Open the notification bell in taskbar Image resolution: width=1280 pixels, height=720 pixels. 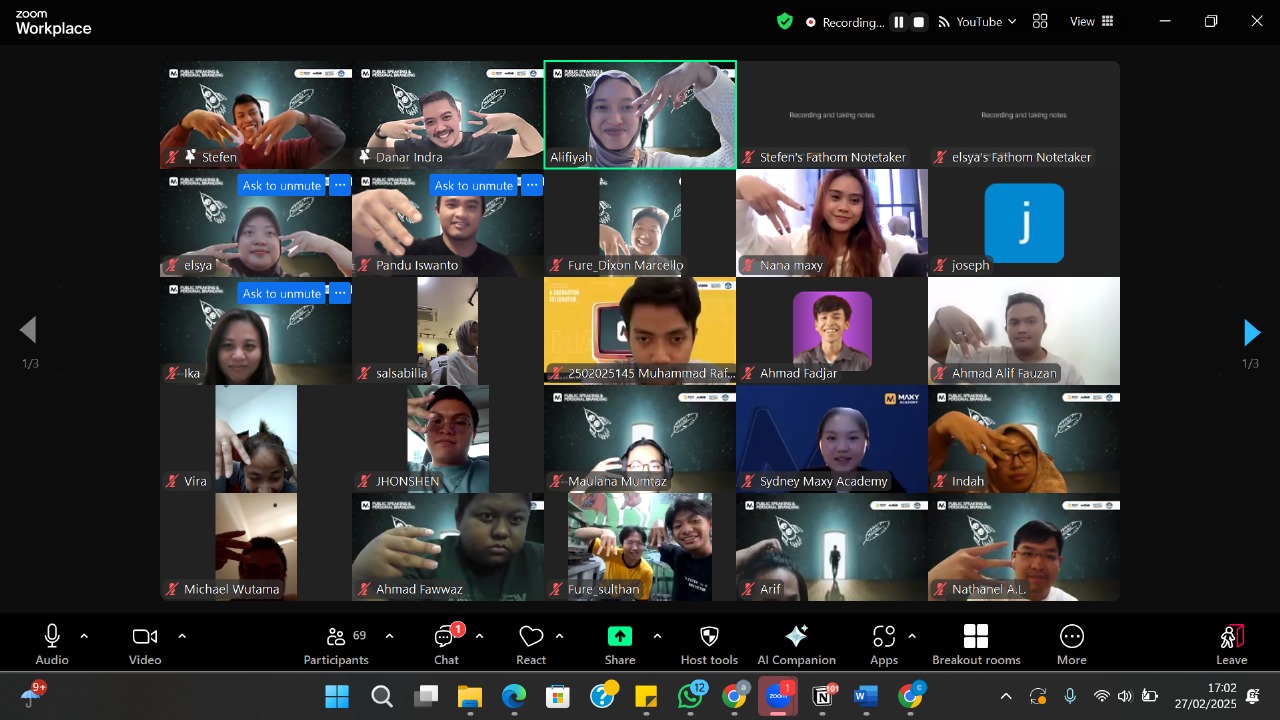[1254, 696]
